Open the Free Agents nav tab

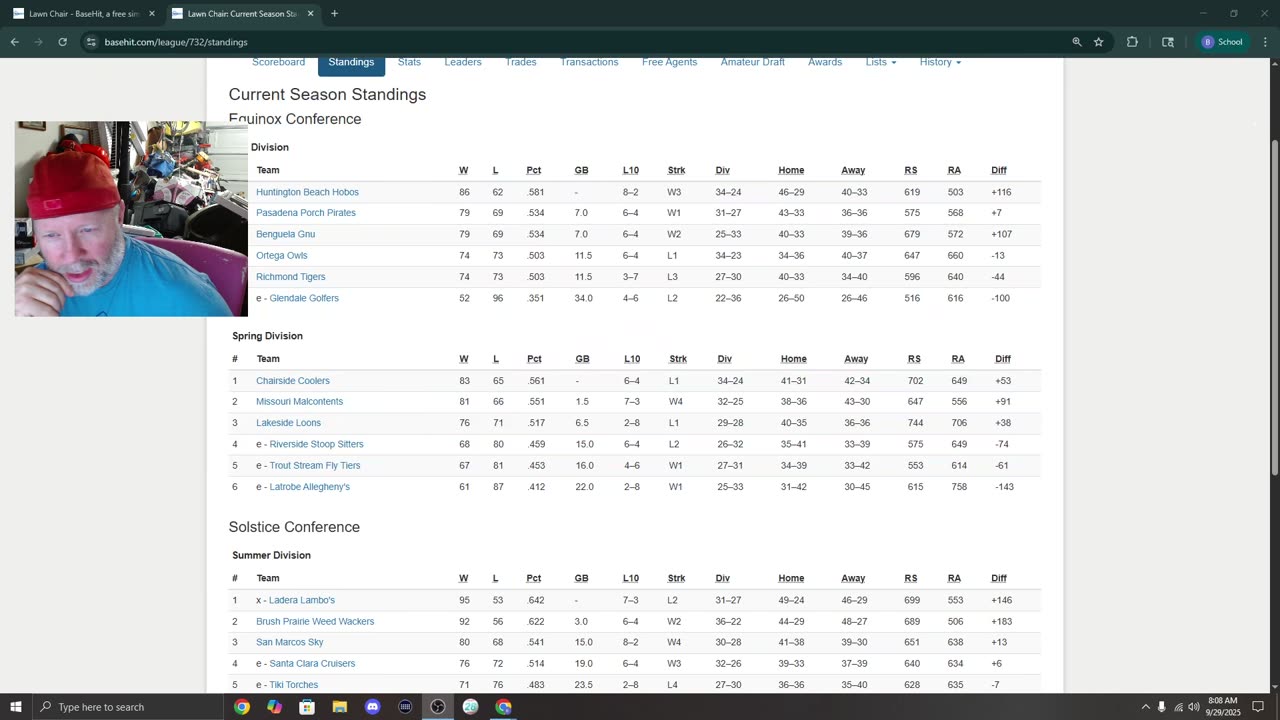click(669, 62)
